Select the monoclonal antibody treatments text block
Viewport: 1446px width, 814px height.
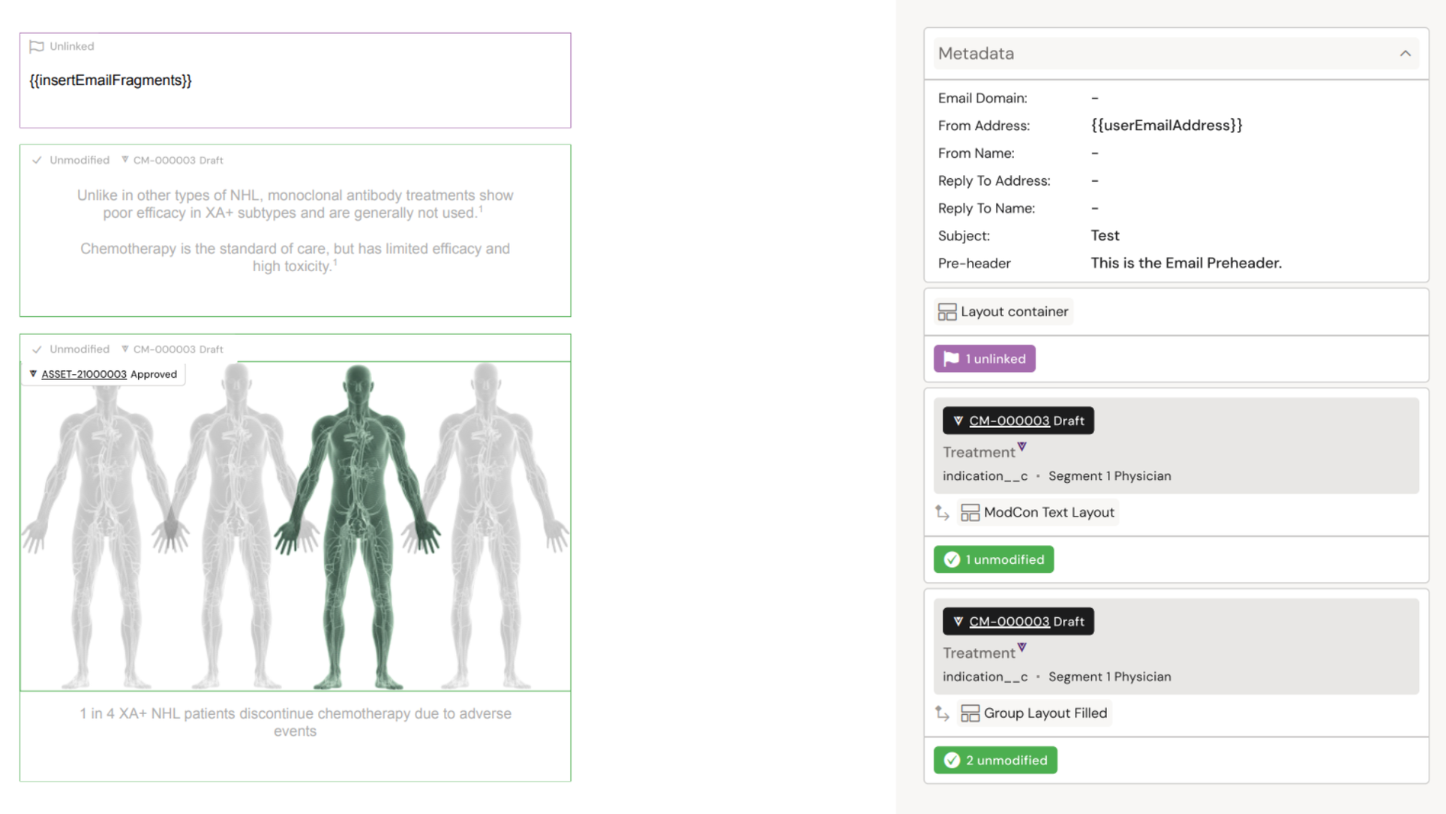click(295, 231)
